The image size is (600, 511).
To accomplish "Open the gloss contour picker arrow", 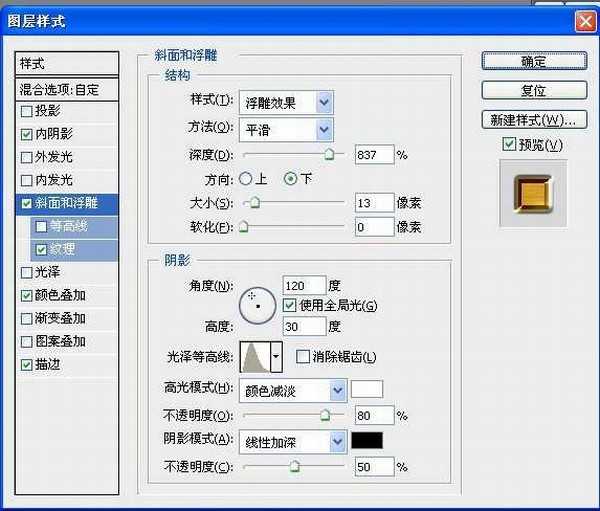I will [276, 356].
